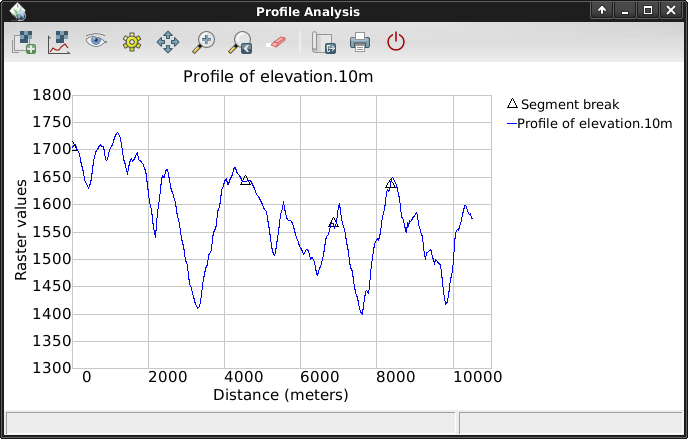Open plot settings with the gear icon
This screenshot has height=439, width=688.
point(132,42)
